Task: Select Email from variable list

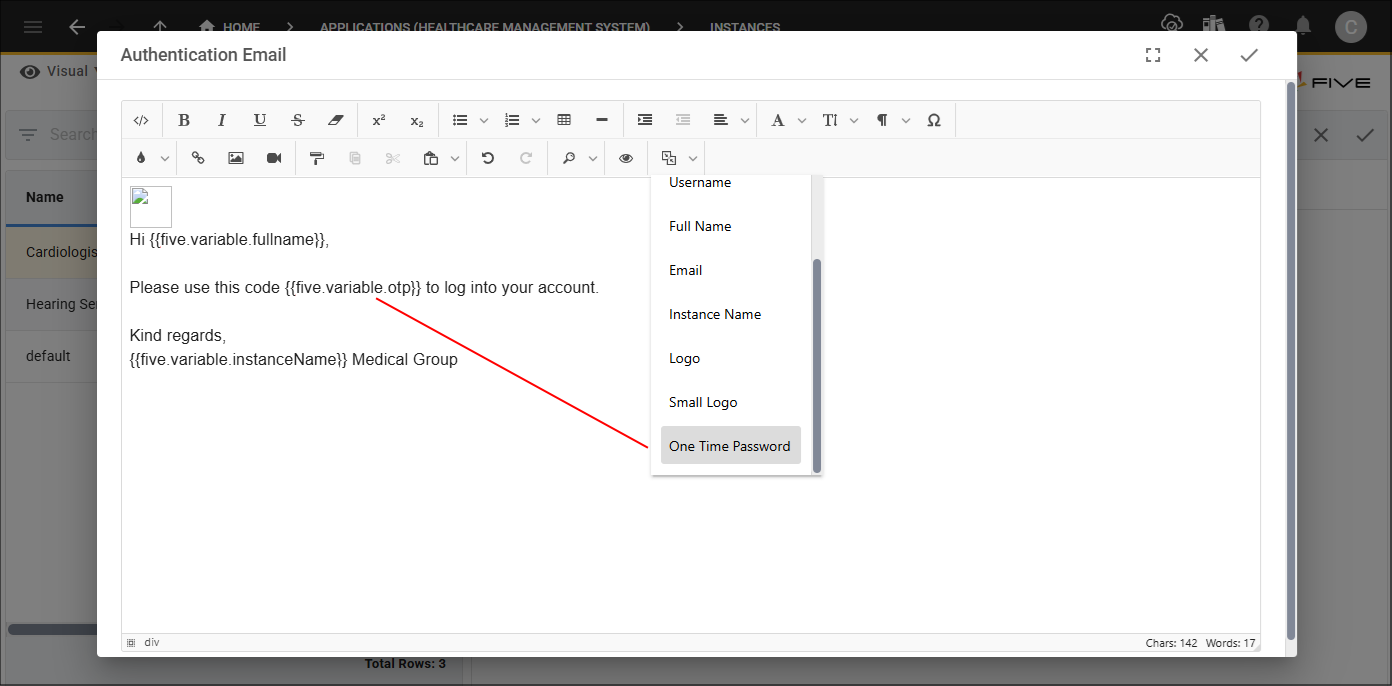Action: point(731,270)
